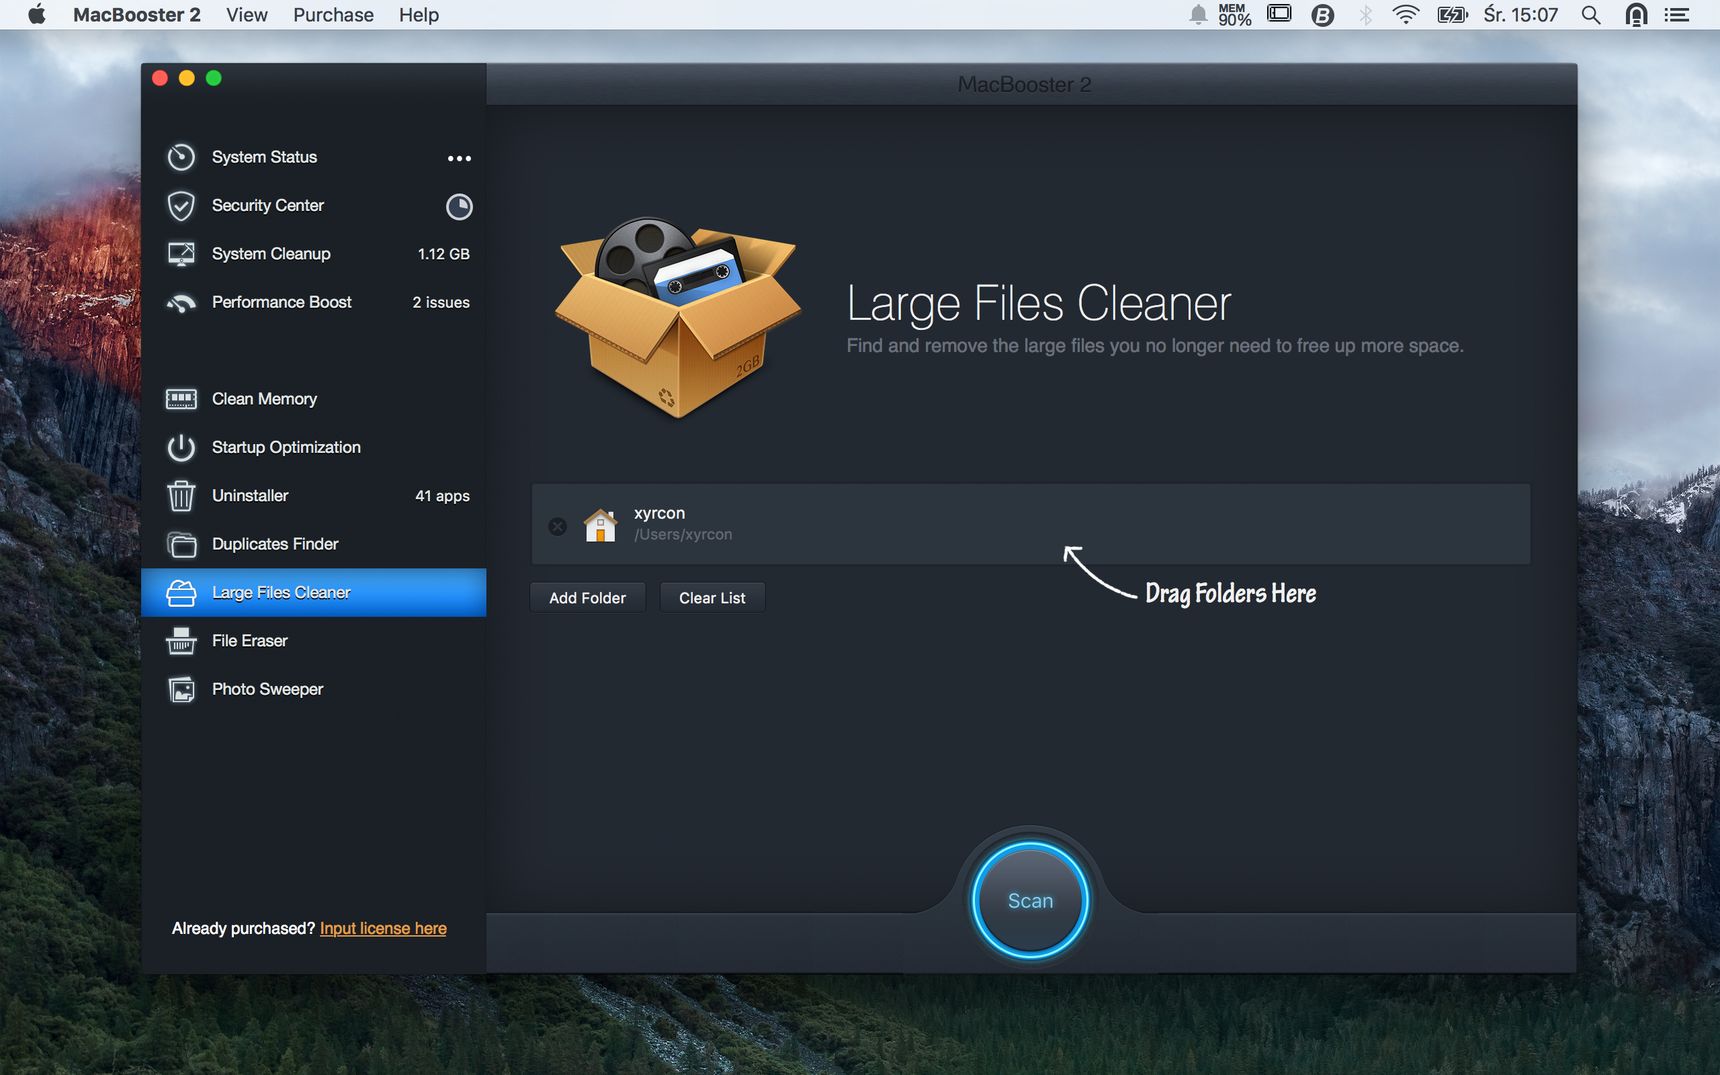Click the Bluetooth menu bar icon
Screen dimensions: 1720x1075
click(x=1365, y=15)
